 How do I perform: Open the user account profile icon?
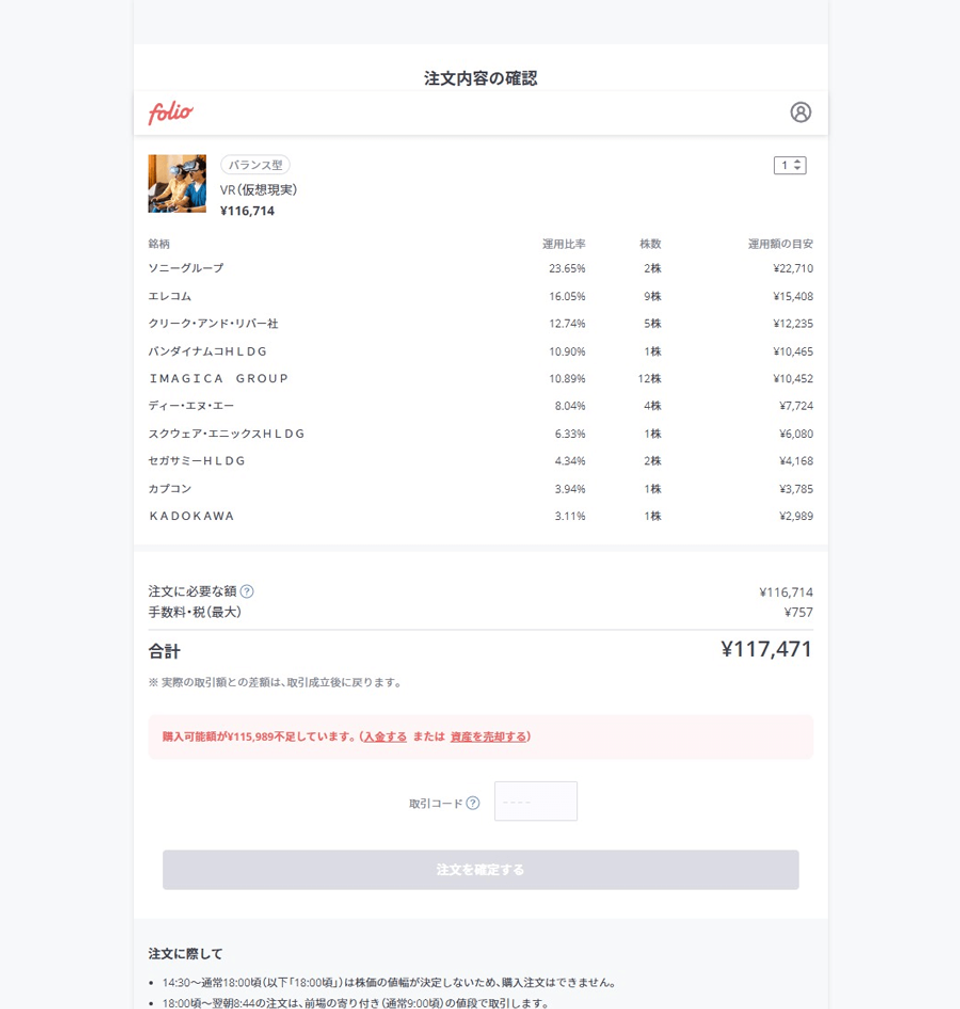[x=800, y=112]
